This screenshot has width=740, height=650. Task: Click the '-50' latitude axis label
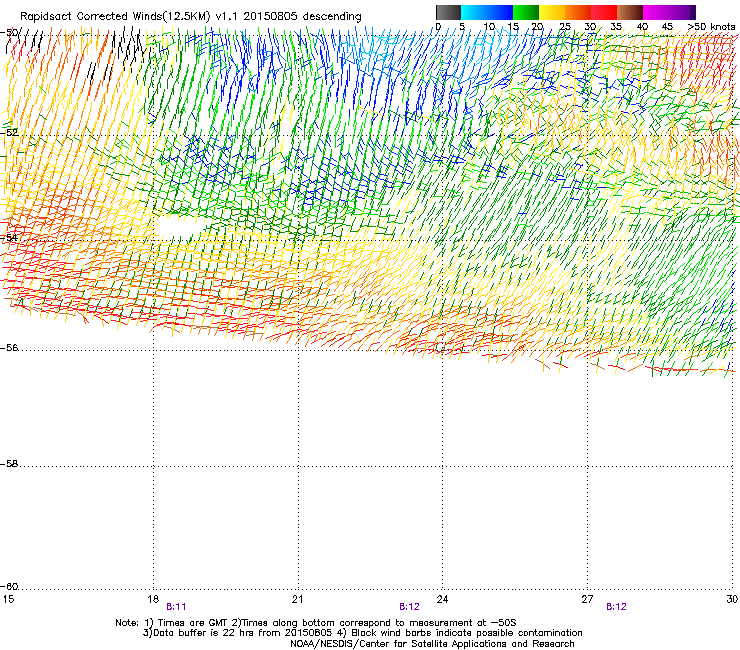[x=10, y=33]
